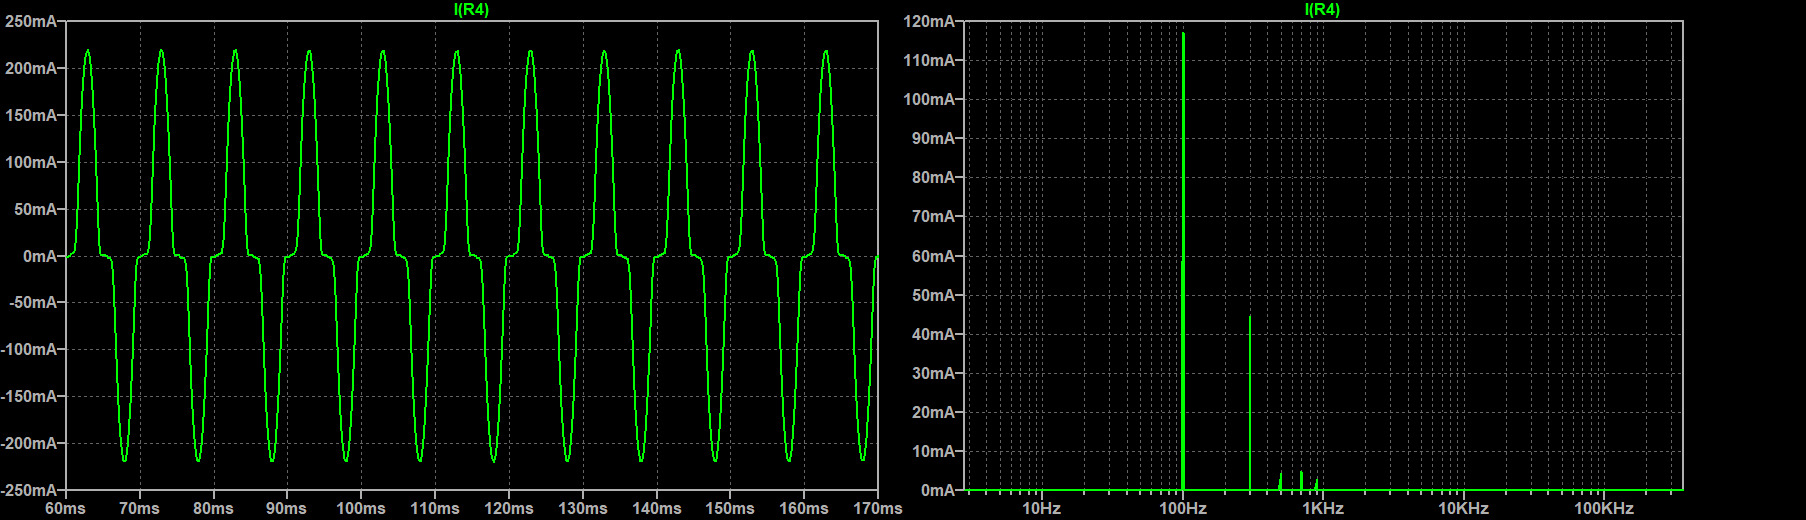This screenshot has height=520, width=1806.
Task: Click the 90ms label on the time axis
Action: 287,508
